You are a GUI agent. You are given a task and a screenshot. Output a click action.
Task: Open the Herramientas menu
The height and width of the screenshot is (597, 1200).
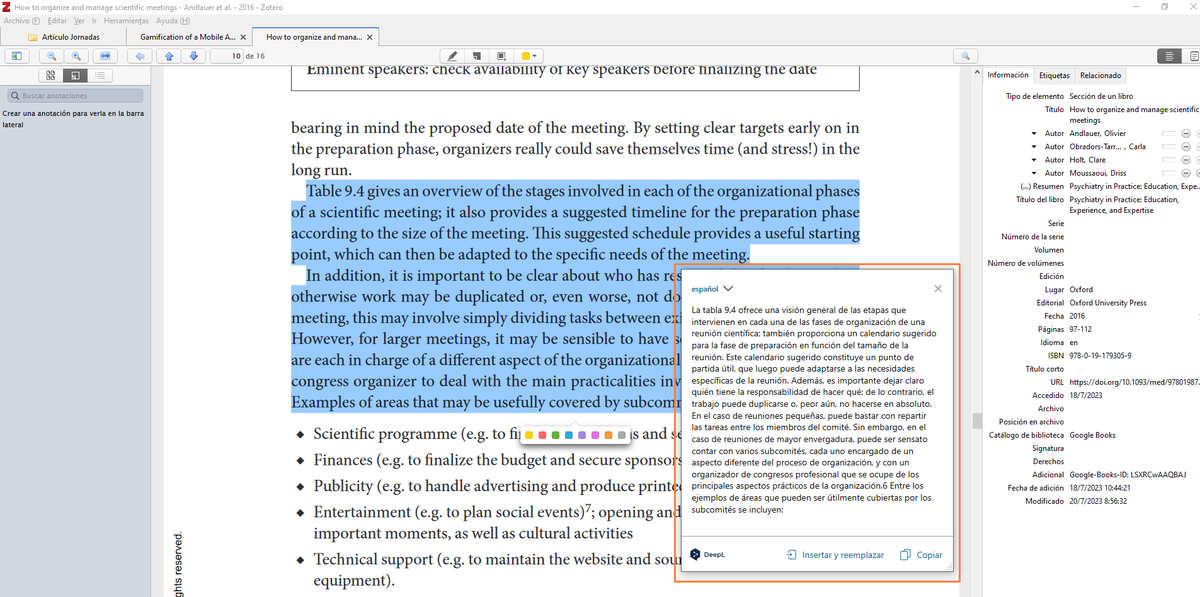click(126, 20)
